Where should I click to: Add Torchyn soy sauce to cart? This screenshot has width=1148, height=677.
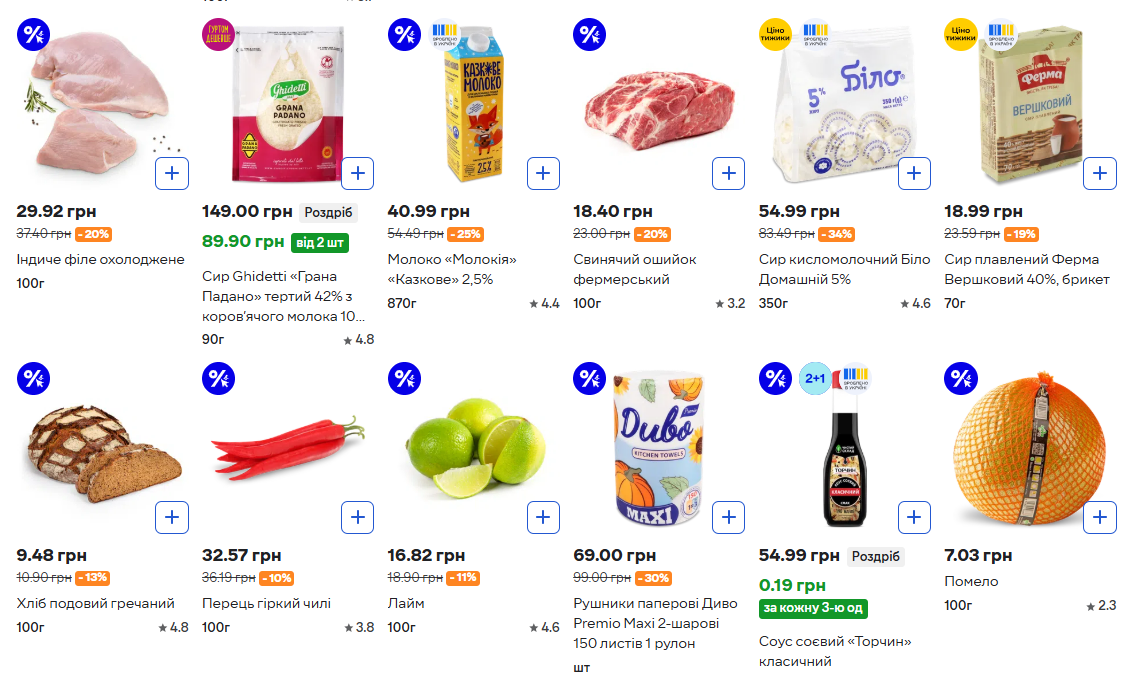pos(914,517)
